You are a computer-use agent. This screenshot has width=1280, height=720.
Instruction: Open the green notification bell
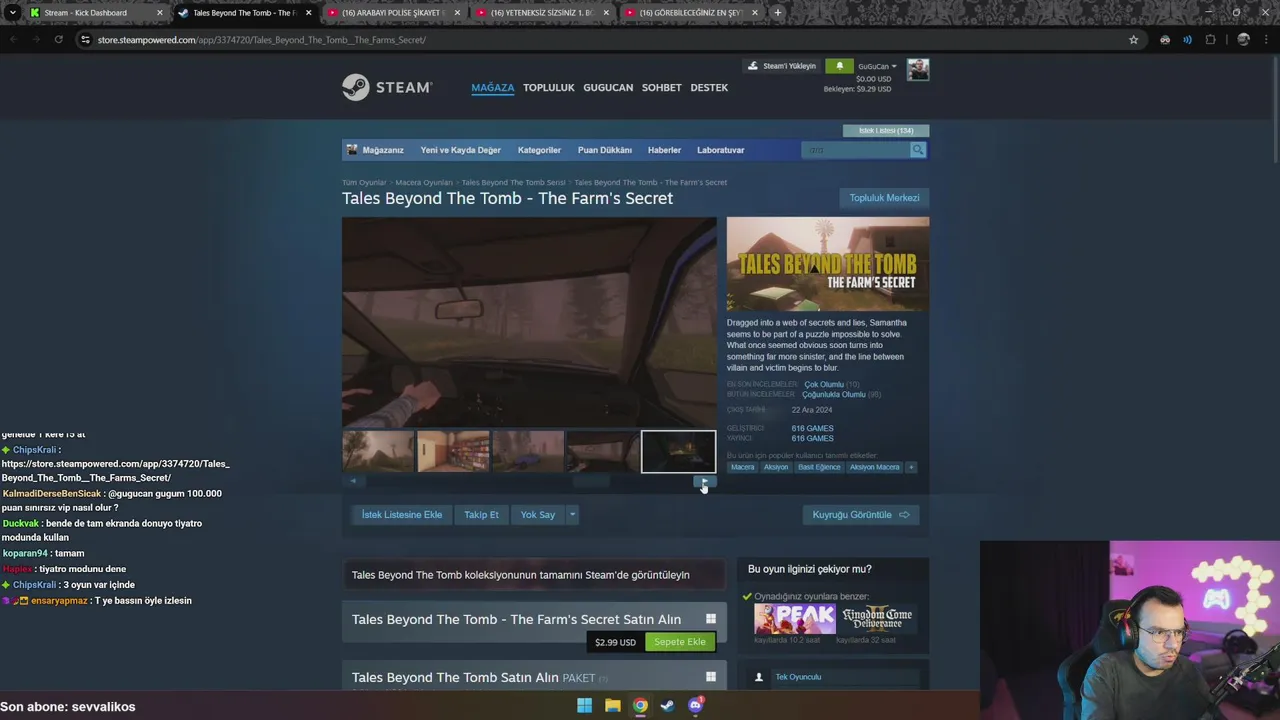pyautogui.click(x=840, y=66)
